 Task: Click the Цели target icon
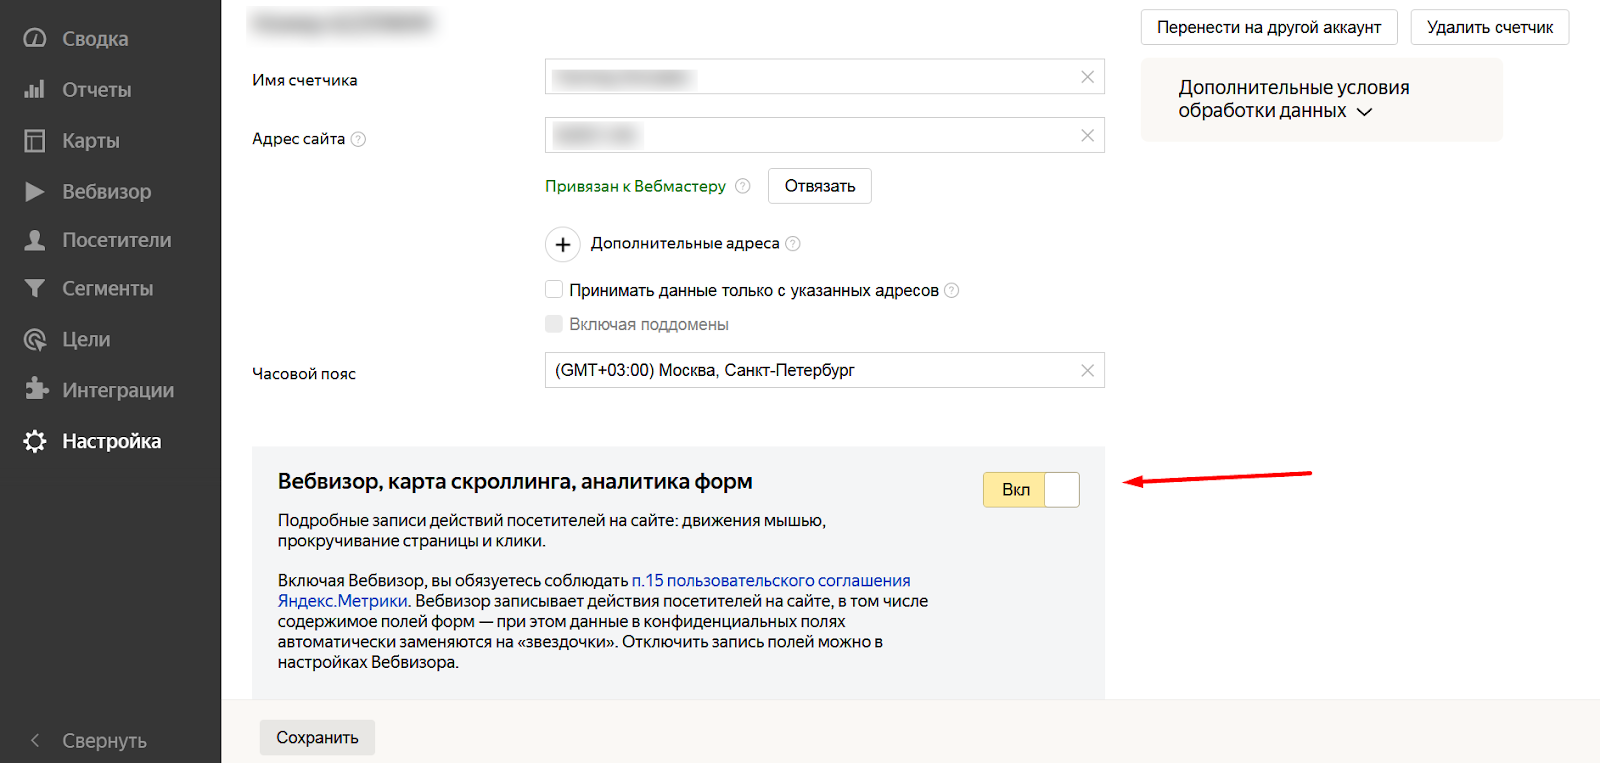click(x=35, y=339)
